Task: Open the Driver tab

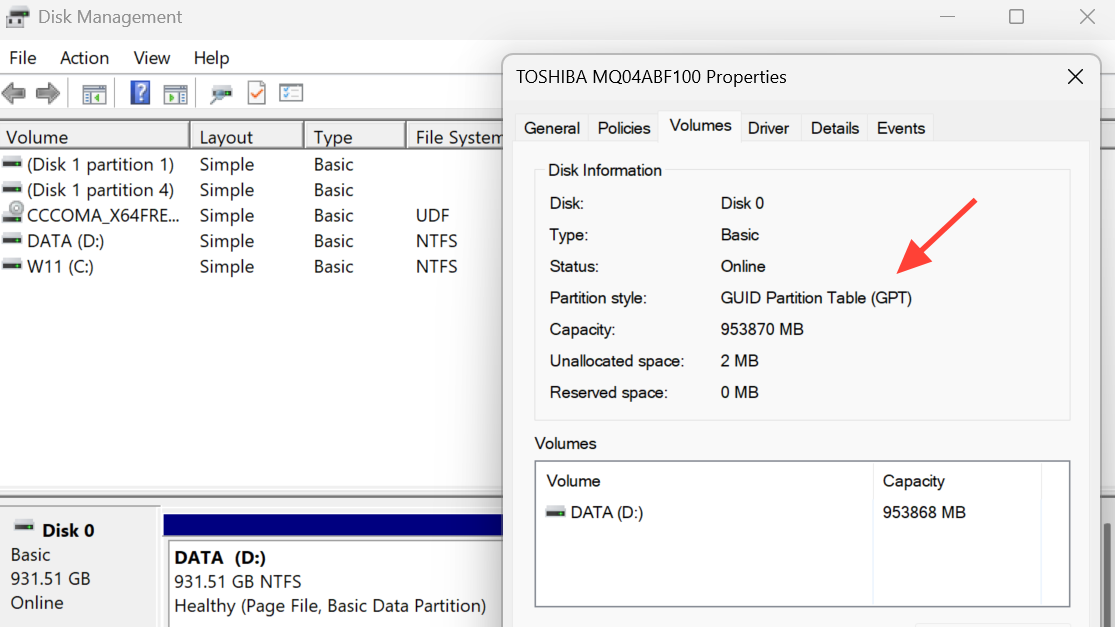Action: 768,128
